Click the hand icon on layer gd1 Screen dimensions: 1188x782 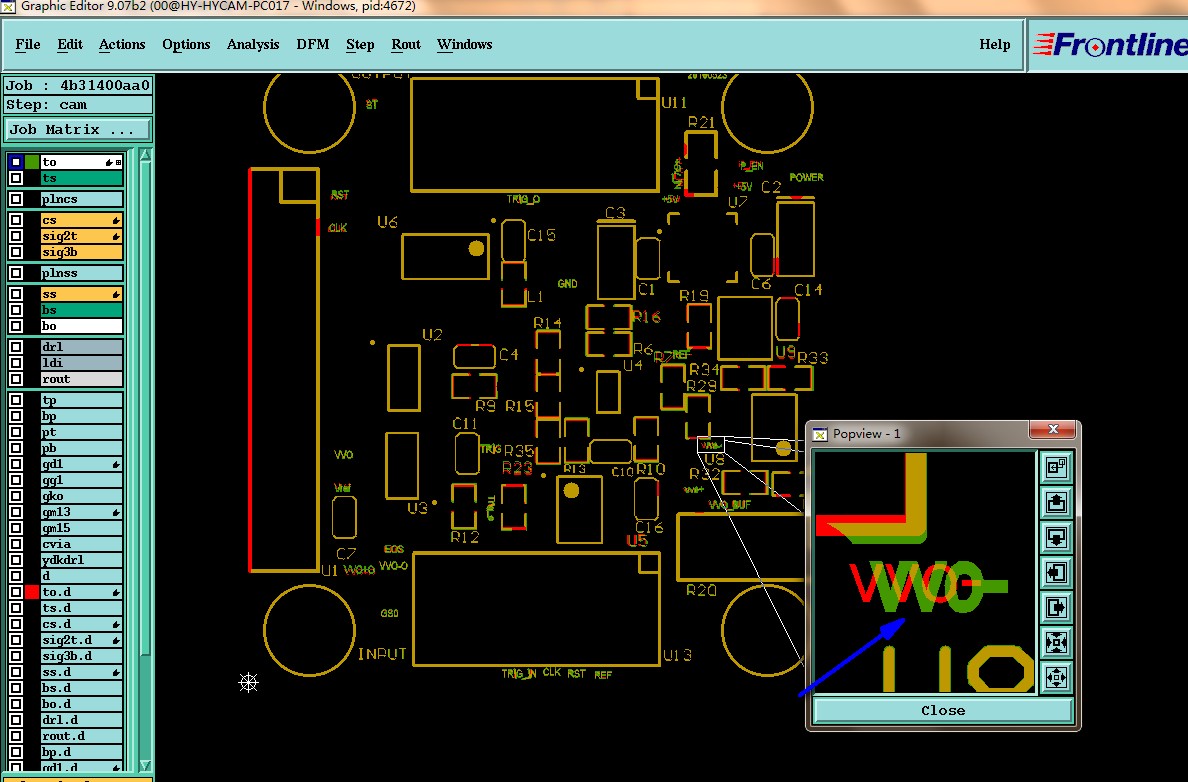point(116,465)
